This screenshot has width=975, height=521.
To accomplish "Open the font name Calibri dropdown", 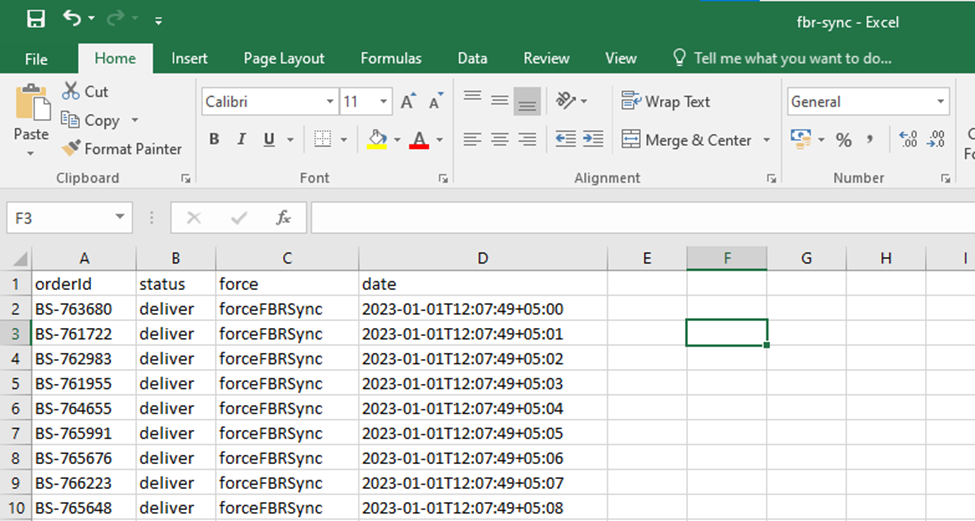I will pos(330,102).
